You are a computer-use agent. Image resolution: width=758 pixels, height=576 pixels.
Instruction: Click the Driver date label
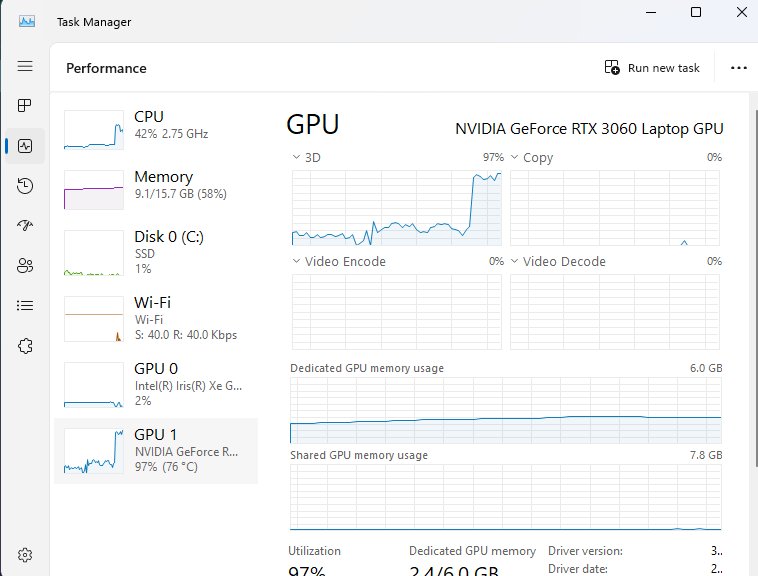[577, 569]
